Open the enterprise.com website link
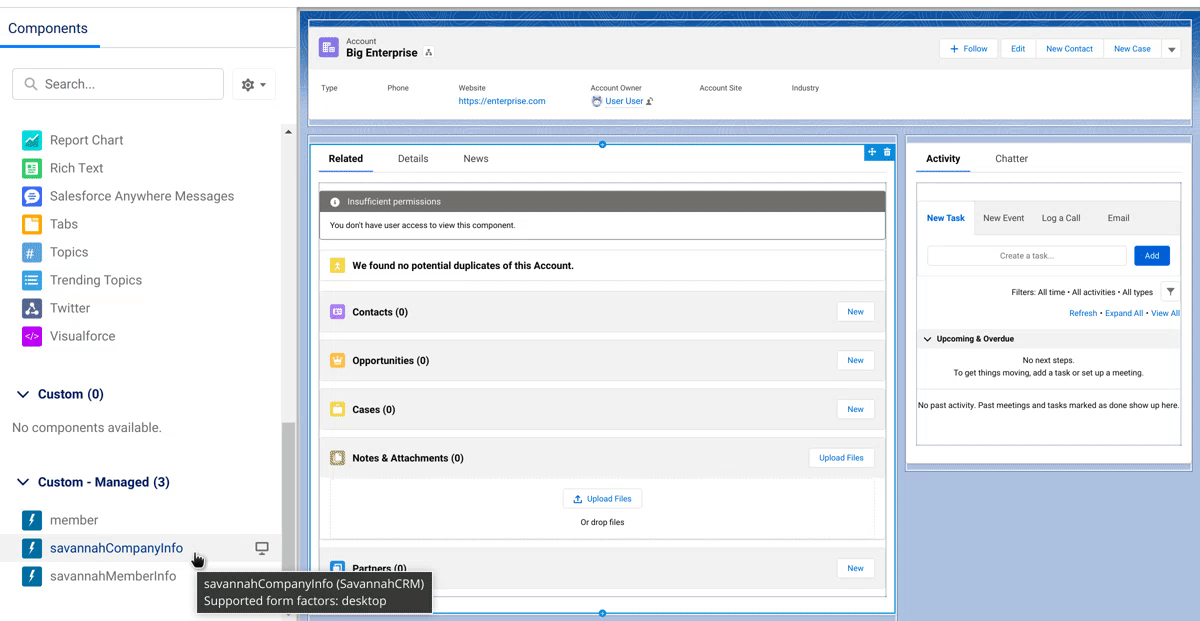 [x=502, y=101]
